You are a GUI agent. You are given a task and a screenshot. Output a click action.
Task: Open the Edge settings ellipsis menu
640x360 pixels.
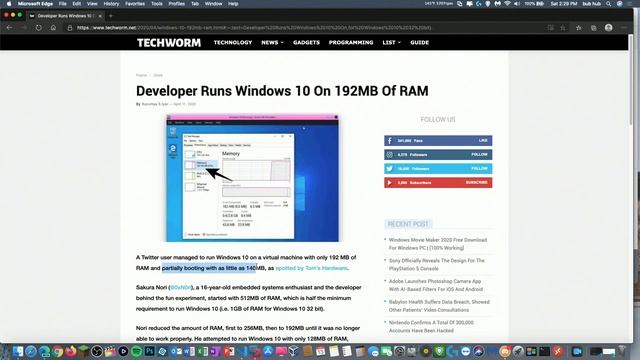(x=623, y=28)
